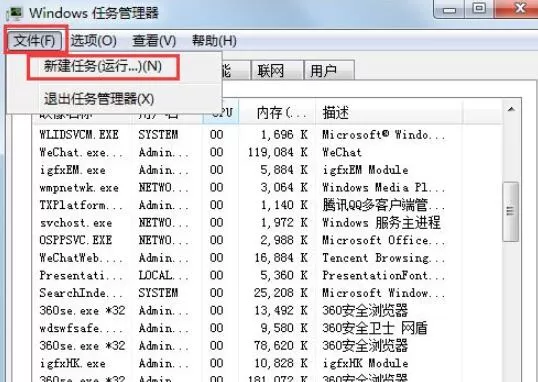Open the 查看(V) menu
The height and width of the screenshot is (382, 538).
[x=154, y=41]
